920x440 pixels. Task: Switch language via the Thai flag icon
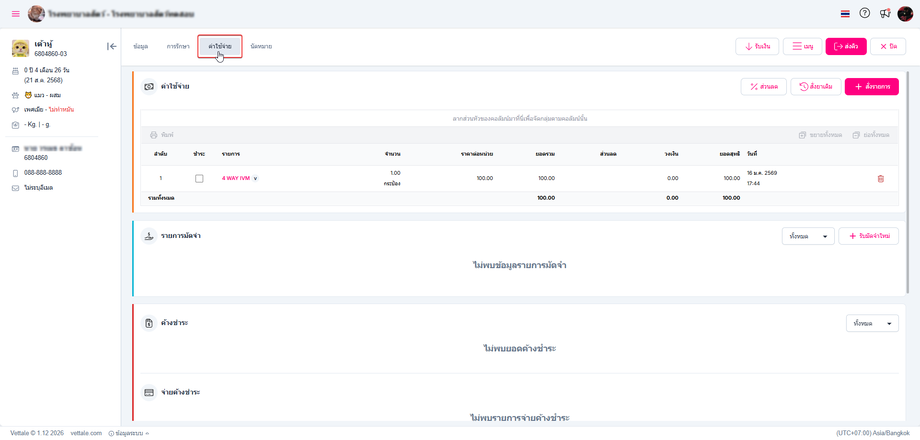click(x=845, y=13)
